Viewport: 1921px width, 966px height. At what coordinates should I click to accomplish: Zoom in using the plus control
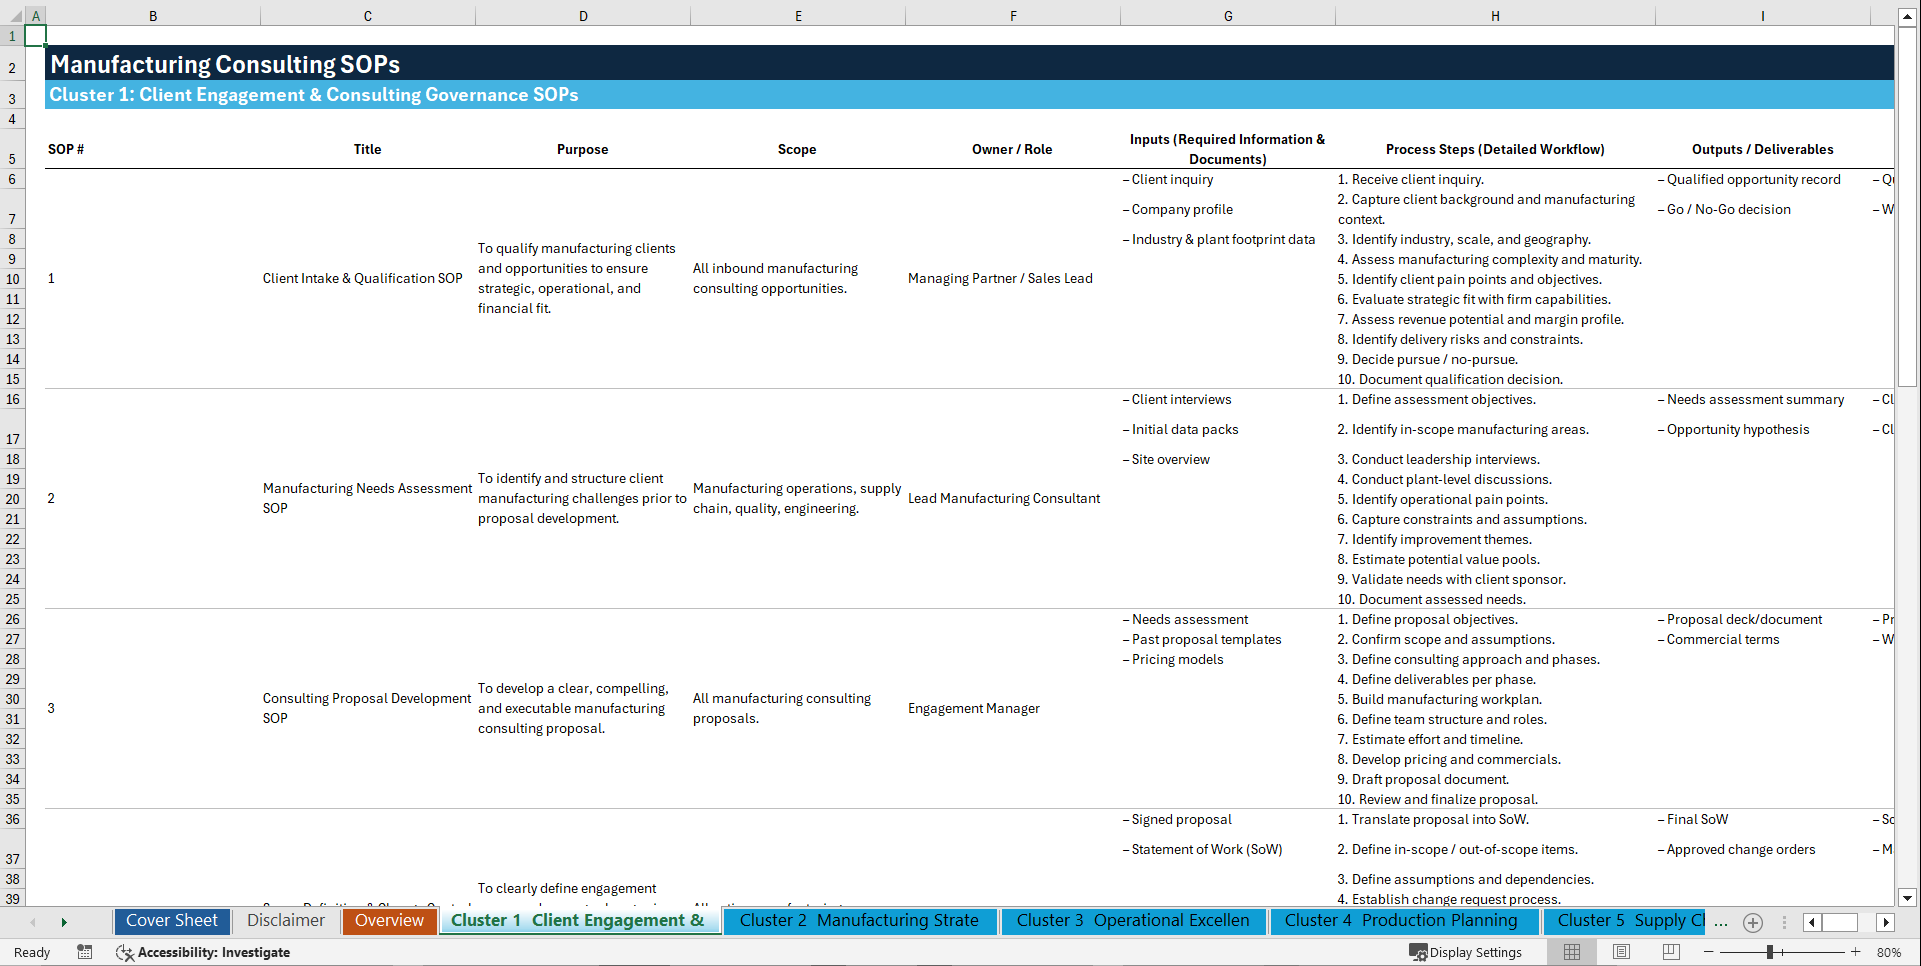(1856, 952)
